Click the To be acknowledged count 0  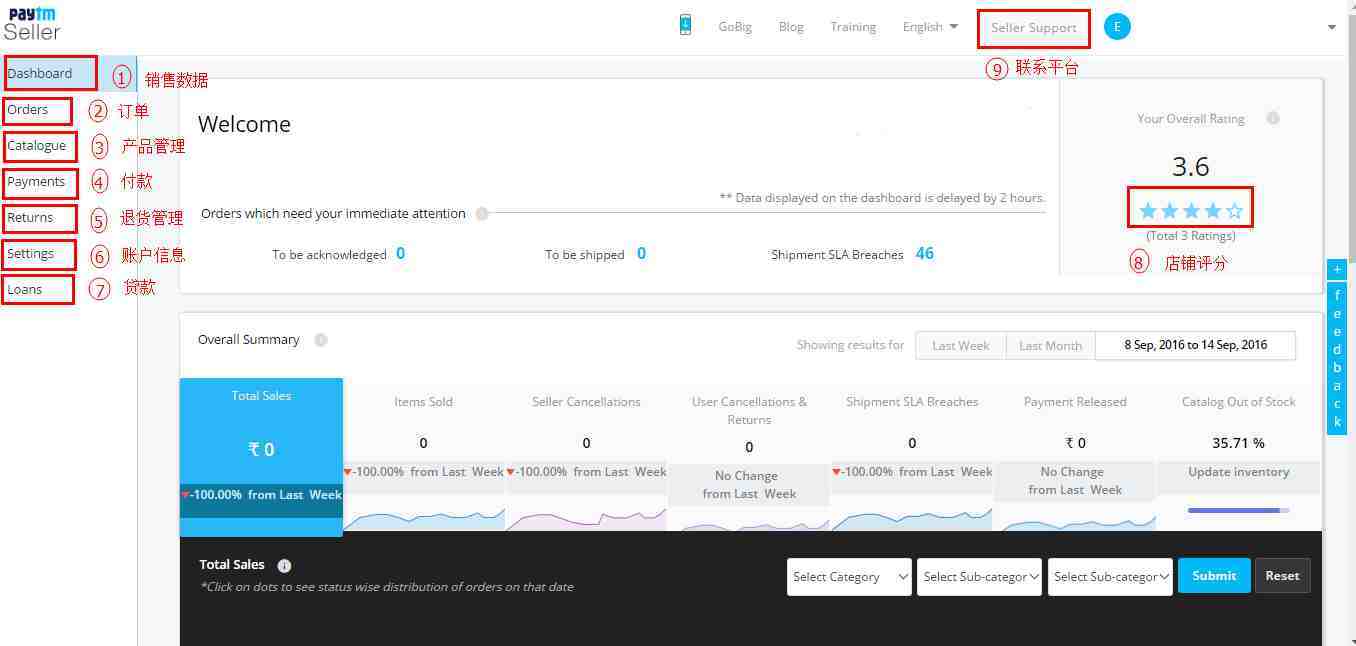(x=400, y=254)
